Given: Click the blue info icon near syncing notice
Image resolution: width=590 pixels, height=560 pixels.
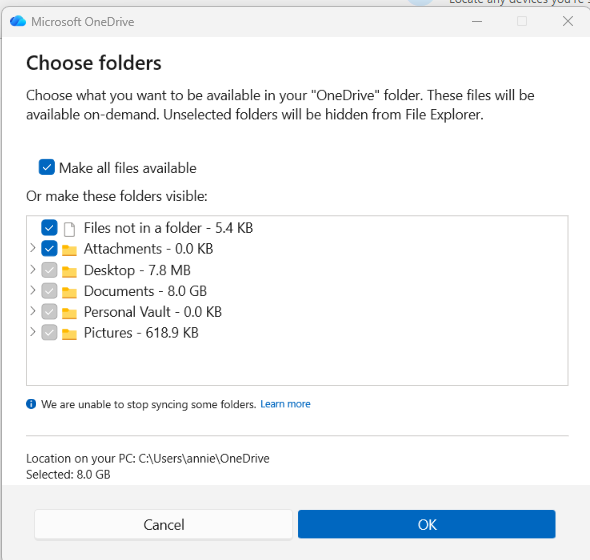Looking at the screenshot, I should click(31, 404).
